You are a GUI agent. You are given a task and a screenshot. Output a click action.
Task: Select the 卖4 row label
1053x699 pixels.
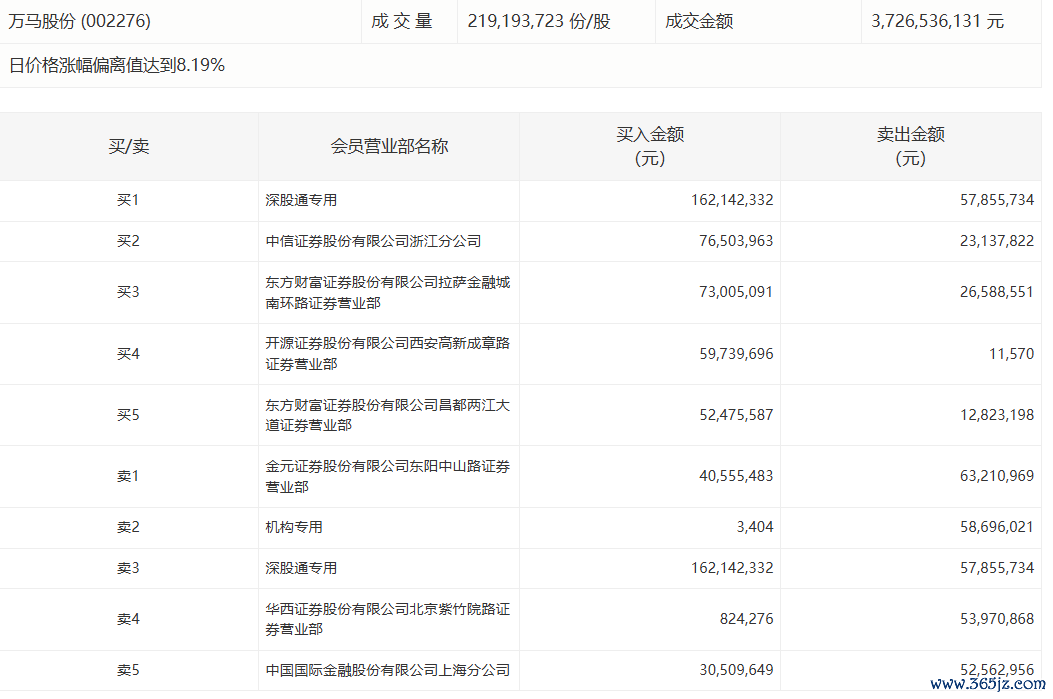coord(128,619)
